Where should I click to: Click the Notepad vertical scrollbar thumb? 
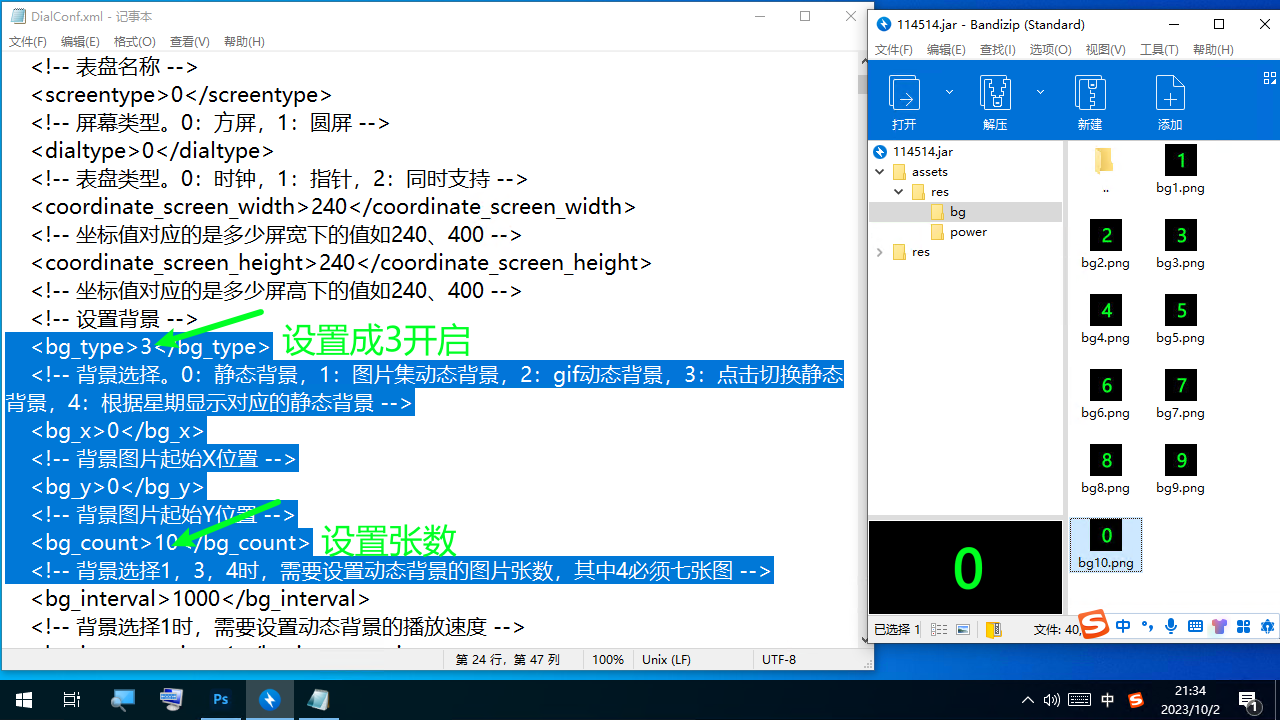[x=862, y=84]
